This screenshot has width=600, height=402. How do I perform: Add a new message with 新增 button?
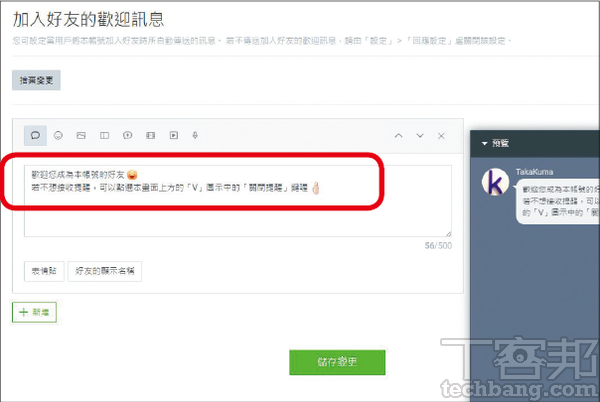point(34,312)
